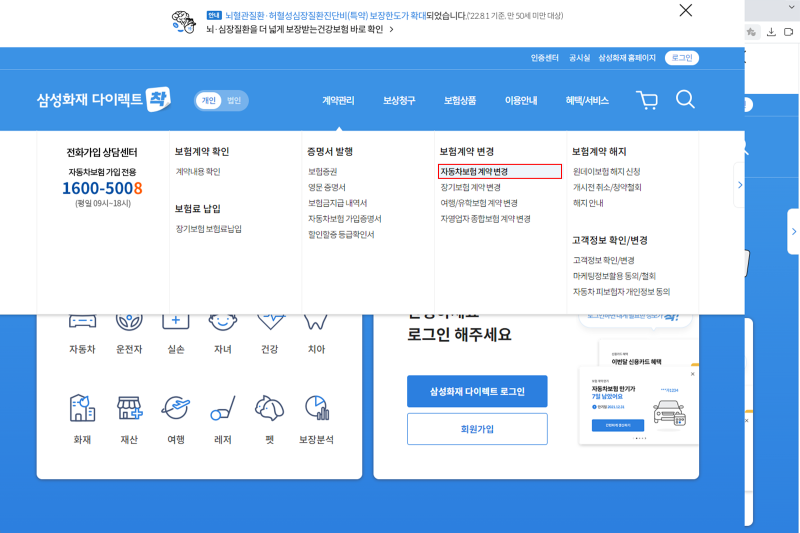This screenshot has width=800, height=533.
Task: Open the search magnifier icon
Action: click(x=685, y=99)
